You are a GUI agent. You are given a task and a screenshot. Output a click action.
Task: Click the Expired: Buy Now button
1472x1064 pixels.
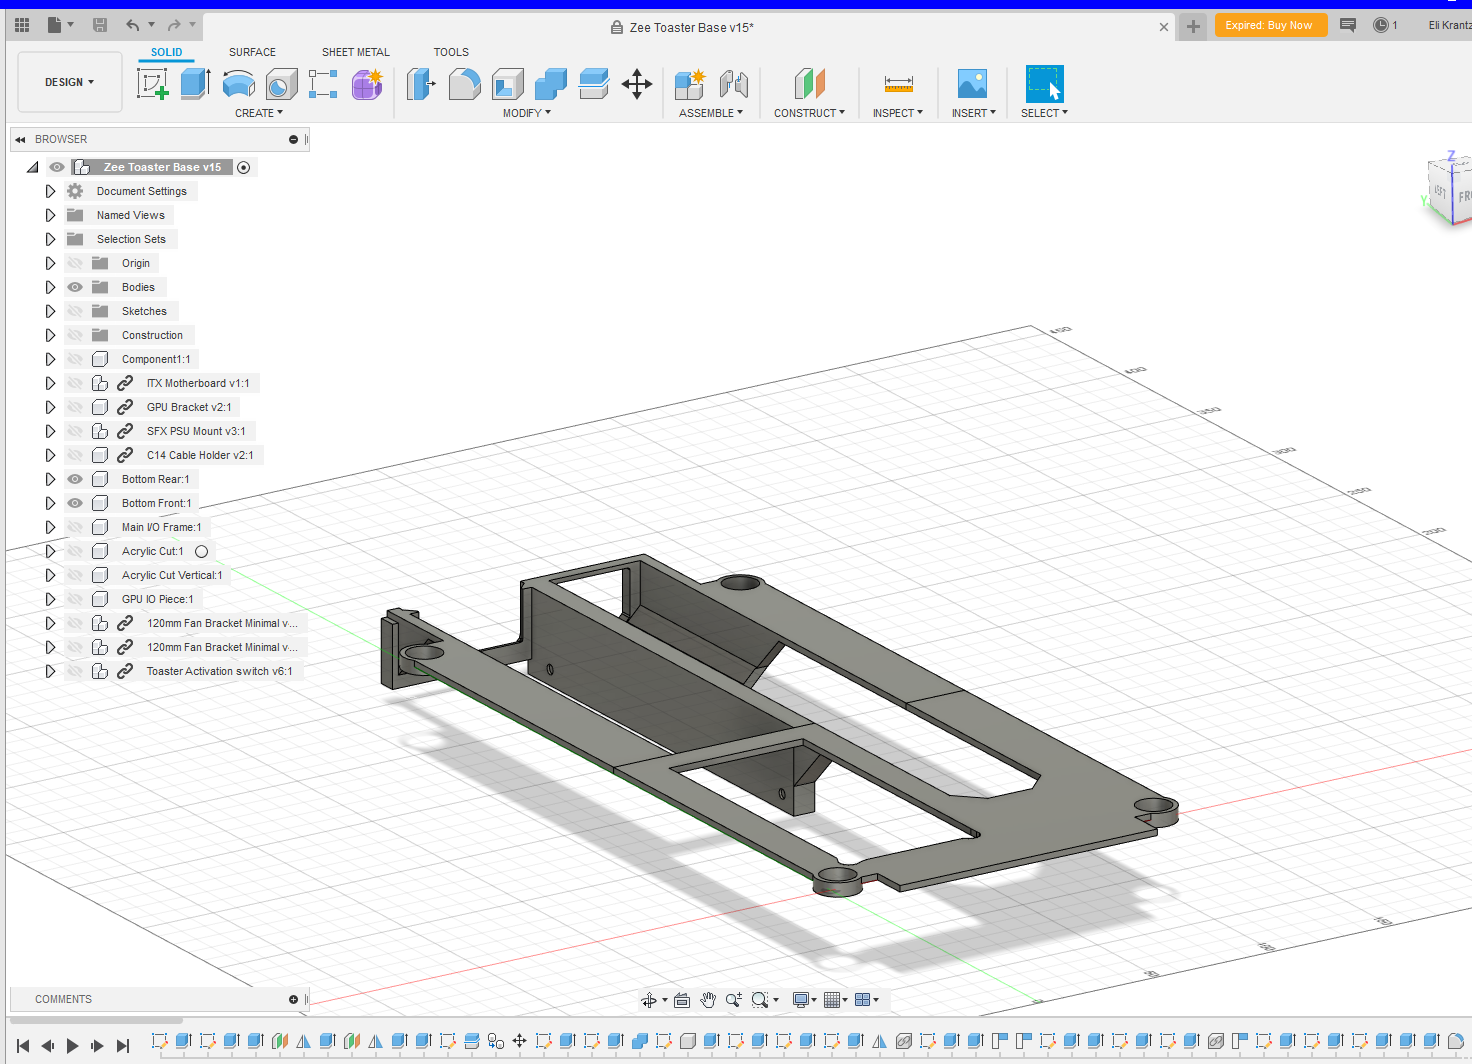tap(1269, 26)
